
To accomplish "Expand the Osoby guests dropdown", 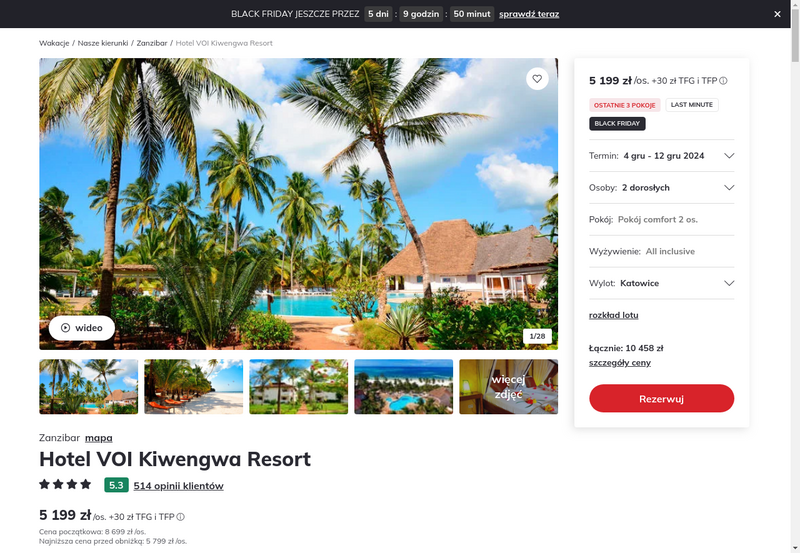I will [x=661, y=188].
